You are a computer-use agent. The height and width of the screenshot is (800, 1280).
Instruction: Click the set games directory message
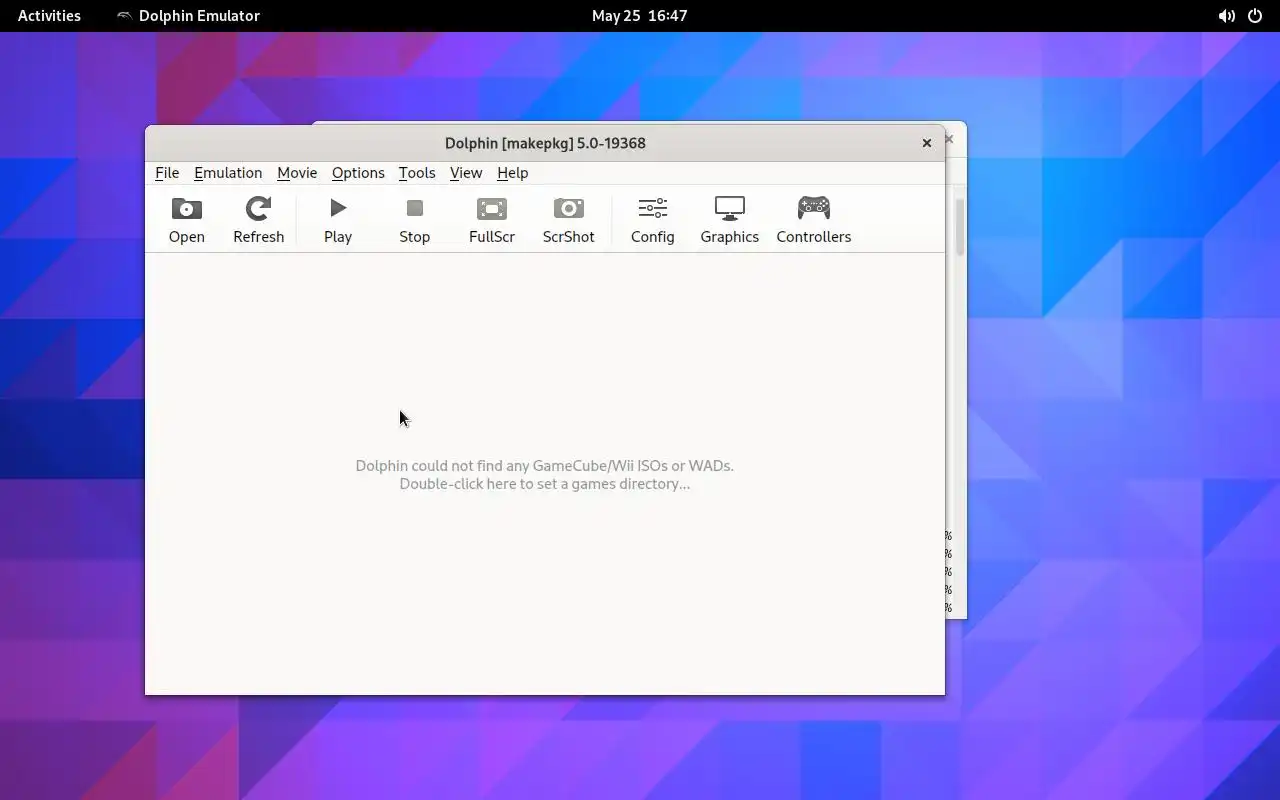click(545, 475)
